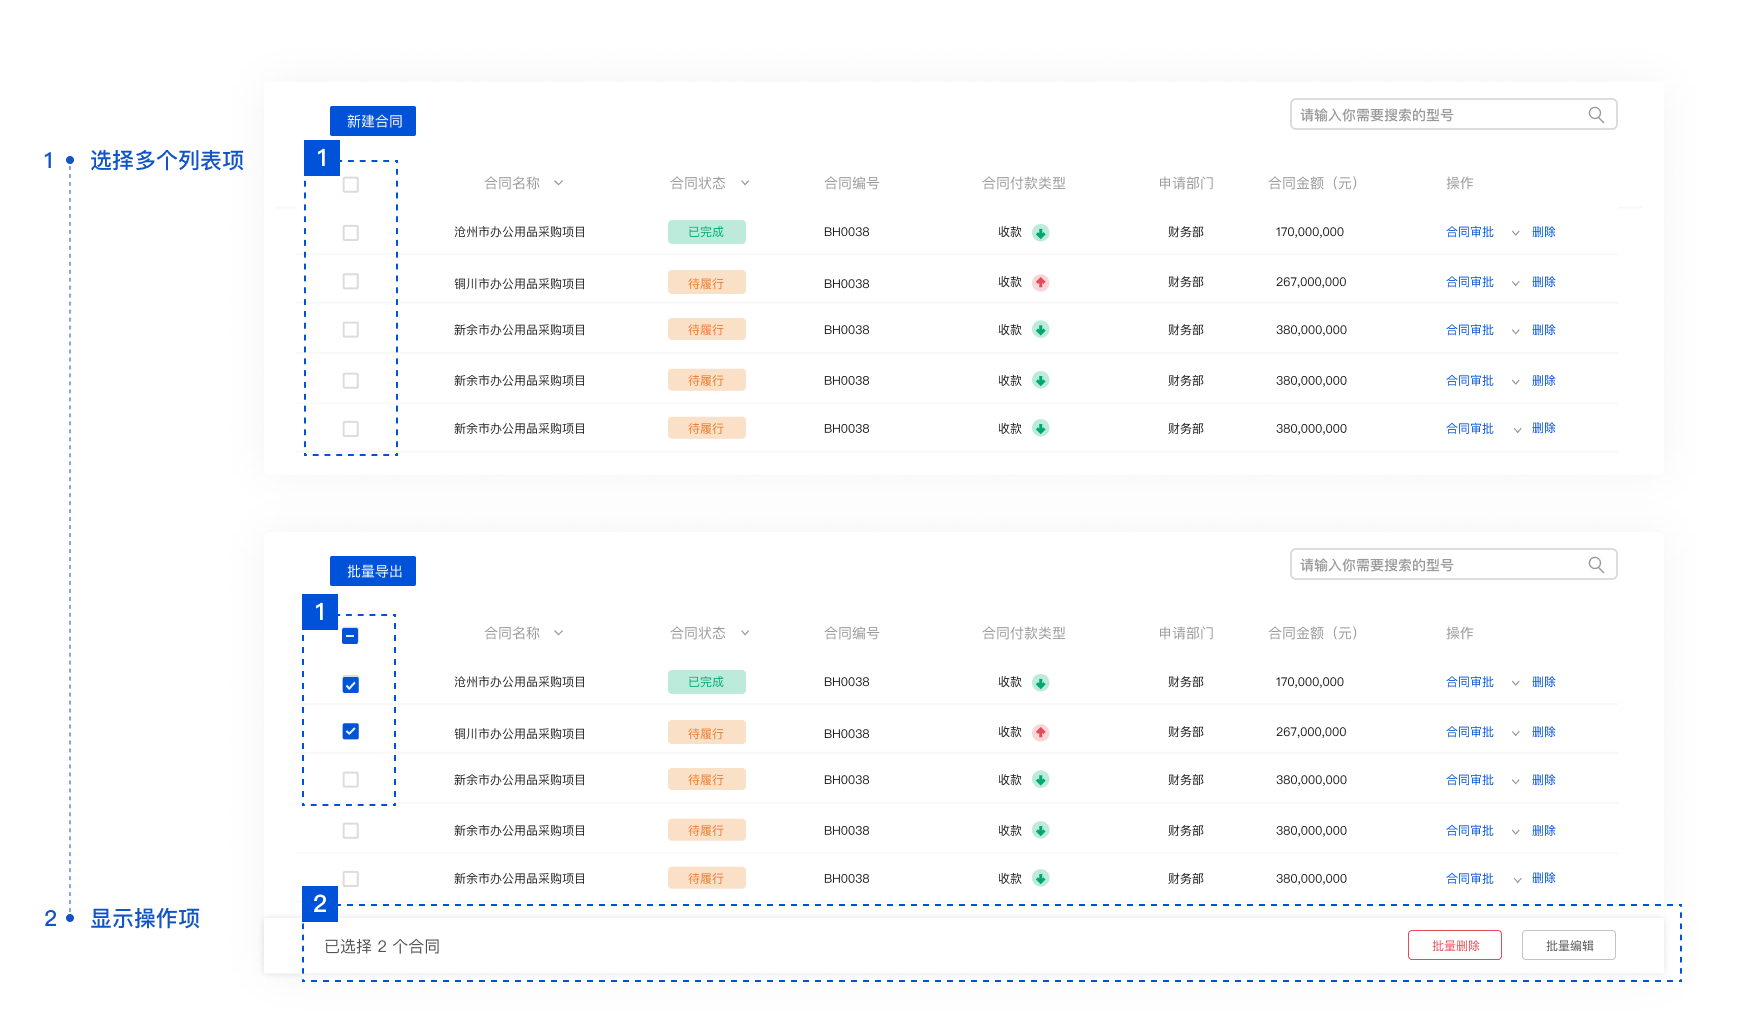Screen dimensions: 1744x1030
Task: Expand 合同审批 chevron, 铜川市 row, 批量导出 panel
Action: (x=1516, y=733)
